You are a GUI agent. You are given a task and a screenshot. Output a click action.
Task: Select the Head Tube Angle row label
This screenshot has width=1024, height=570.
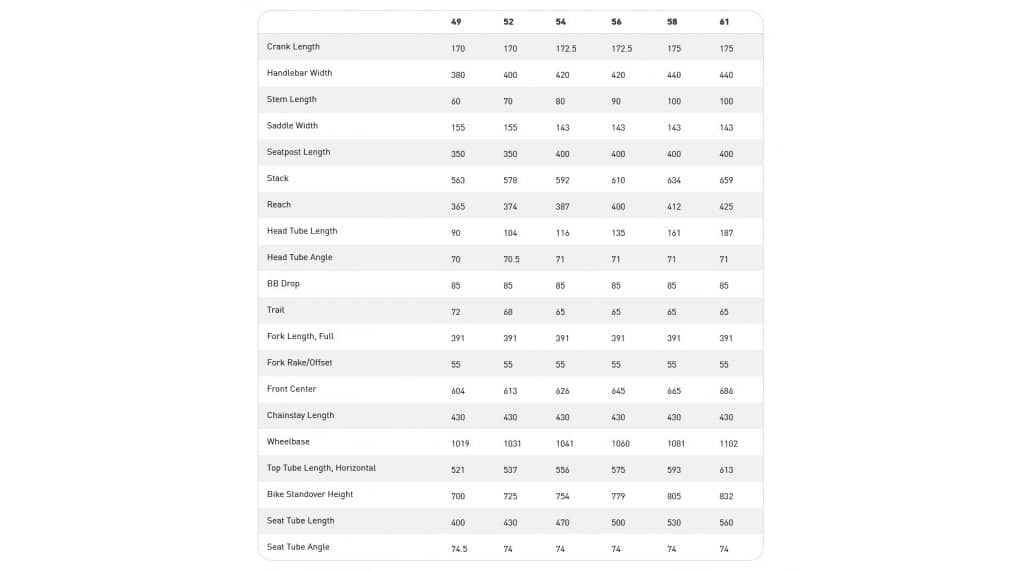click(x=299, y=258)
